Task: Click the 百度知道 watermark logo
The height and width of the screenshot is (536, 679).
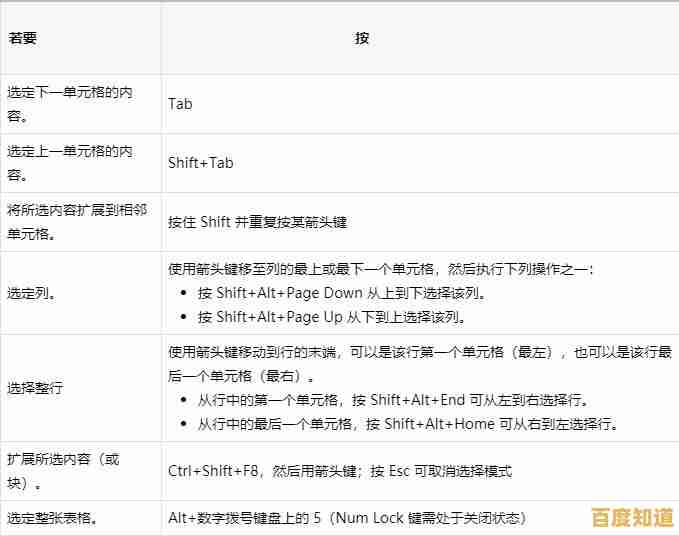Action: pos(632,517)
